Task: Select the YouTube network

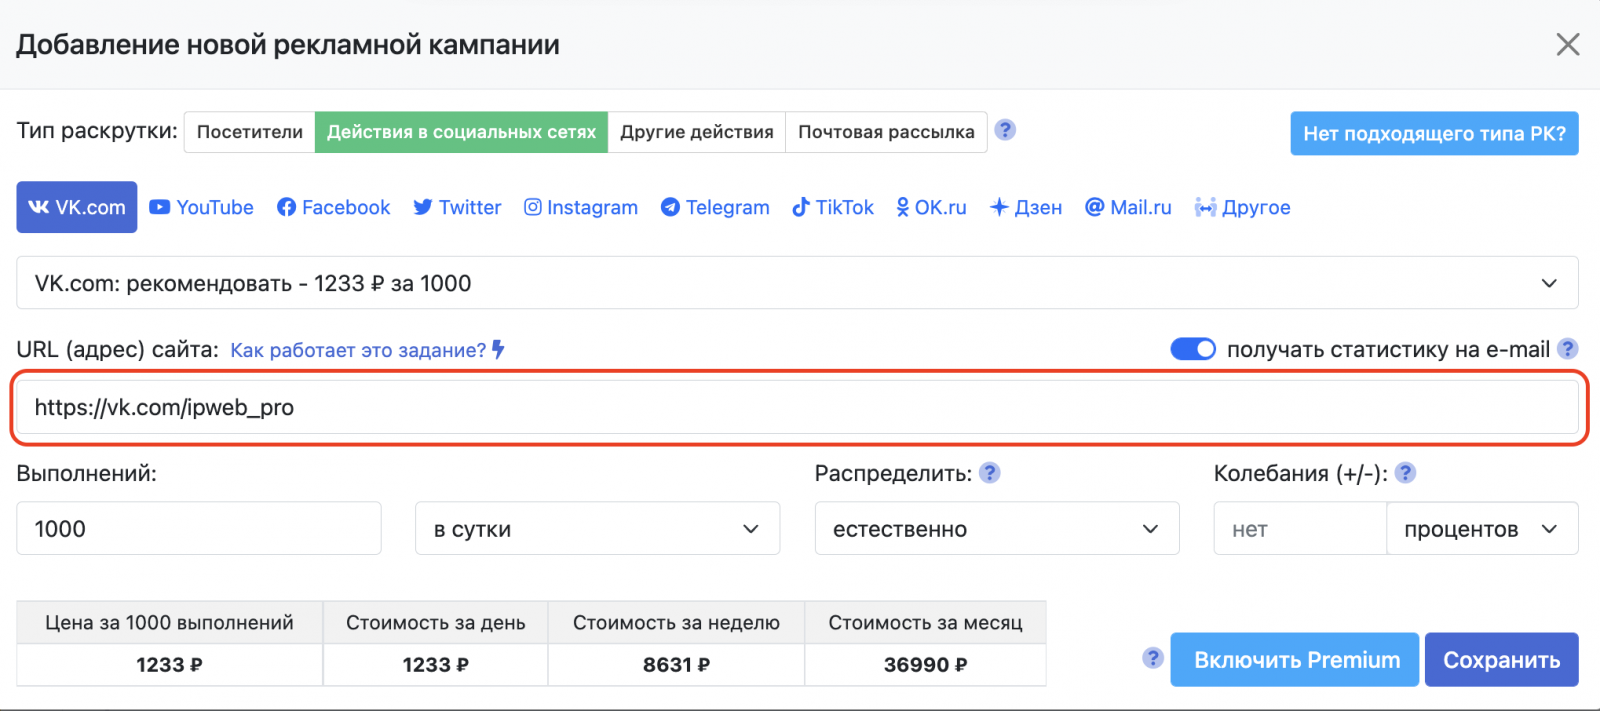Action: pos(201,207)
